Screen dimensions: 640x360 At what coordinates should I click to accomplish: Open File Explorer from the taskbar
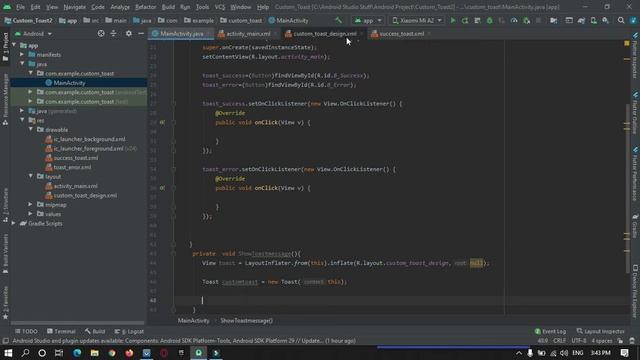95,353
